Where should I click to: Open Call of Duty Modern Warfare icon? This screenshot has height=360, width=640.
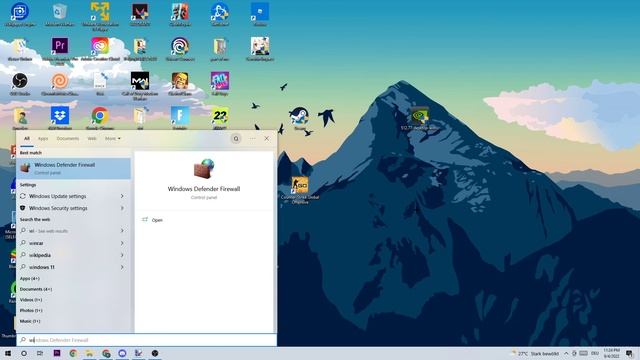pos(140,82)
